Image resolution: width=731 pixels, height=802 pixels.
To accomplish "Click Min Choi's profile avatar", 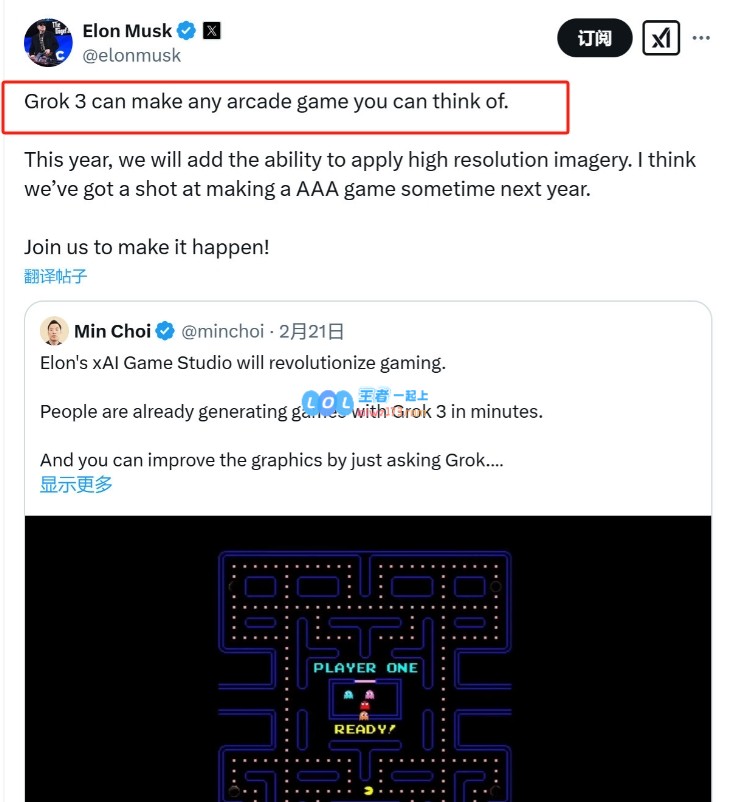I will (x=54, y=331).
